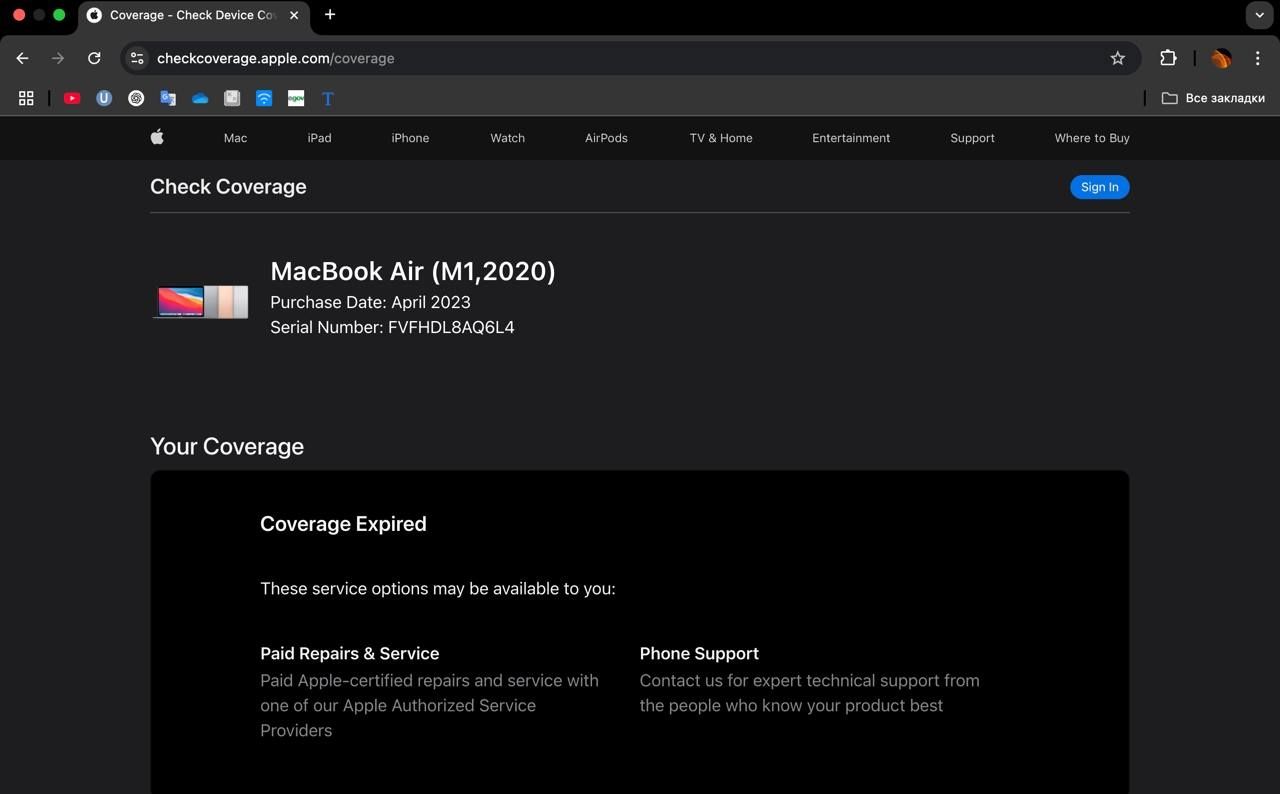Screen dimensions: 1280x794
Task: Open the blue 'T' bookmark
Action: [x=328, y=98]
